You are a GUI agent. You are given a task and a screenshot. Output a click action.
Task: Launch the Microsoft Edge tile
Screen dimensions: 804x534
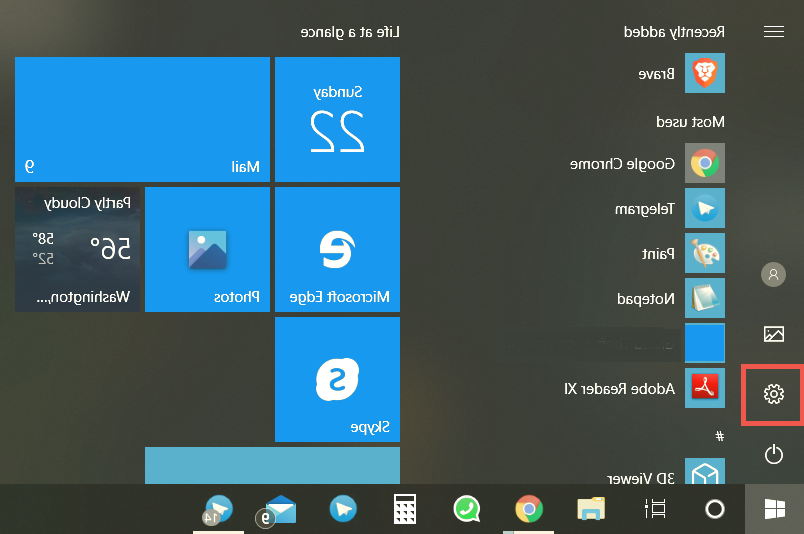point(337,249)
